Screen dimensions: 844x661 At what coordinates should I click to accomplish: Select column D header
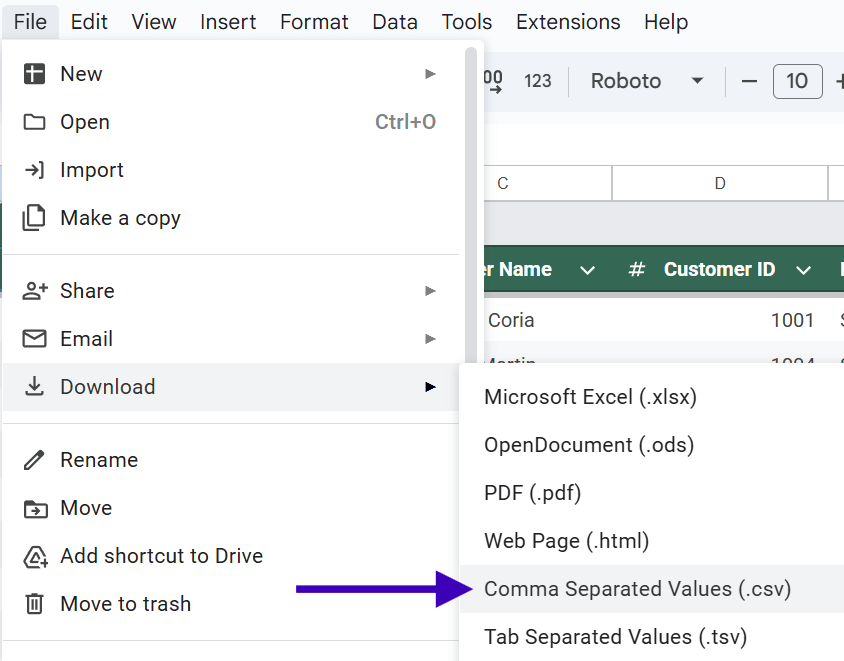click(720, 184)
